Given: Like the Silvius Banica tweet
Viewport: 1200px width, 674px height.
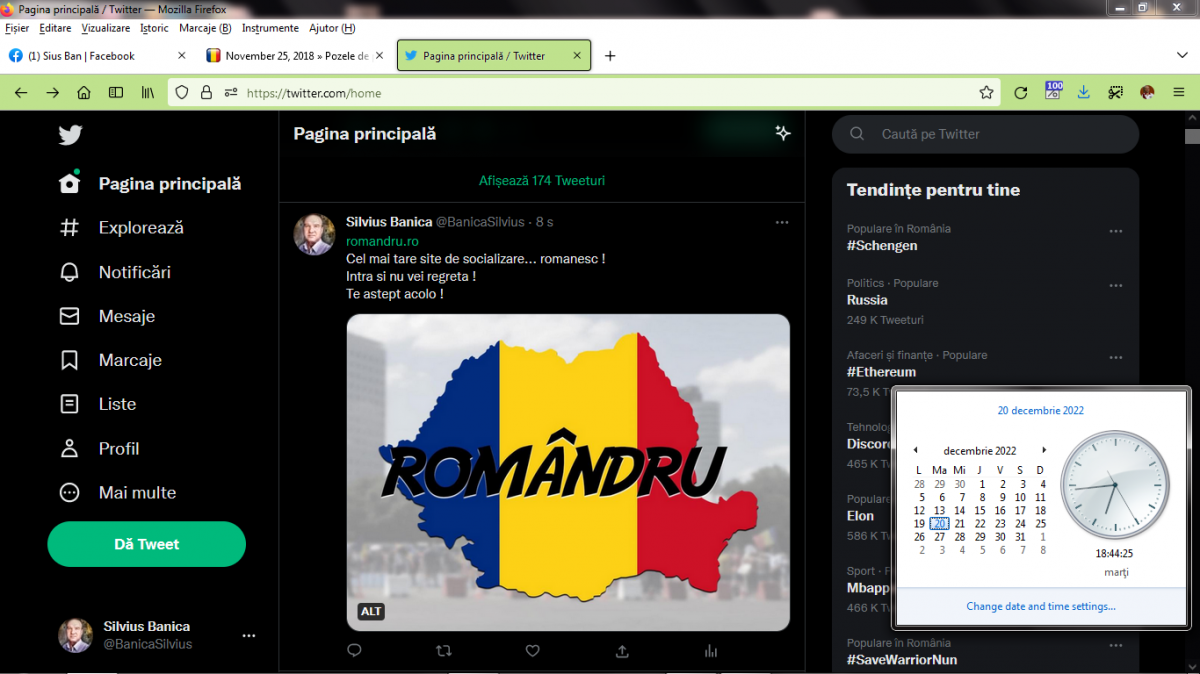Looking at the screenshot, I should pos(532,651).
